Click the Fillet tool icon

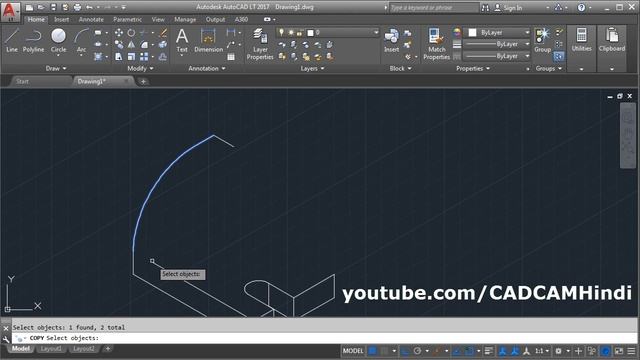(144, 44)
